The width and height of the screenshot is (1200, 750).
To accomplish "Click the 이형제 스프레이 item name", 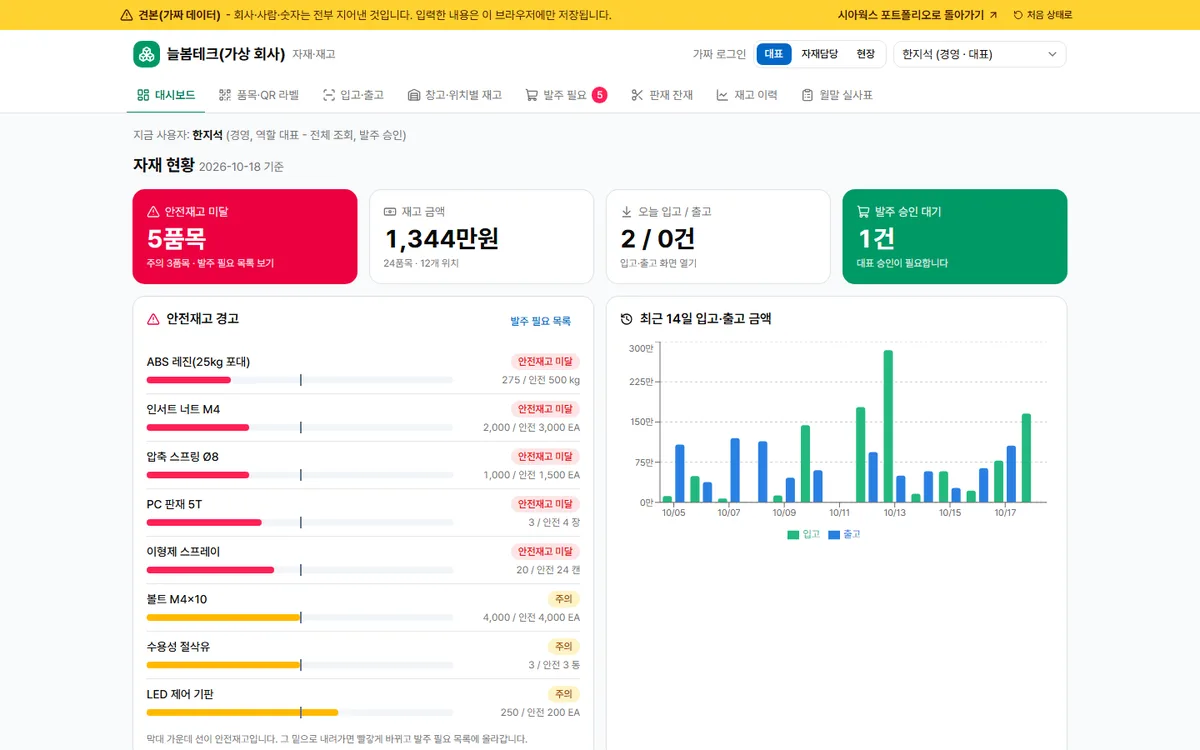I will coord(184,552).
